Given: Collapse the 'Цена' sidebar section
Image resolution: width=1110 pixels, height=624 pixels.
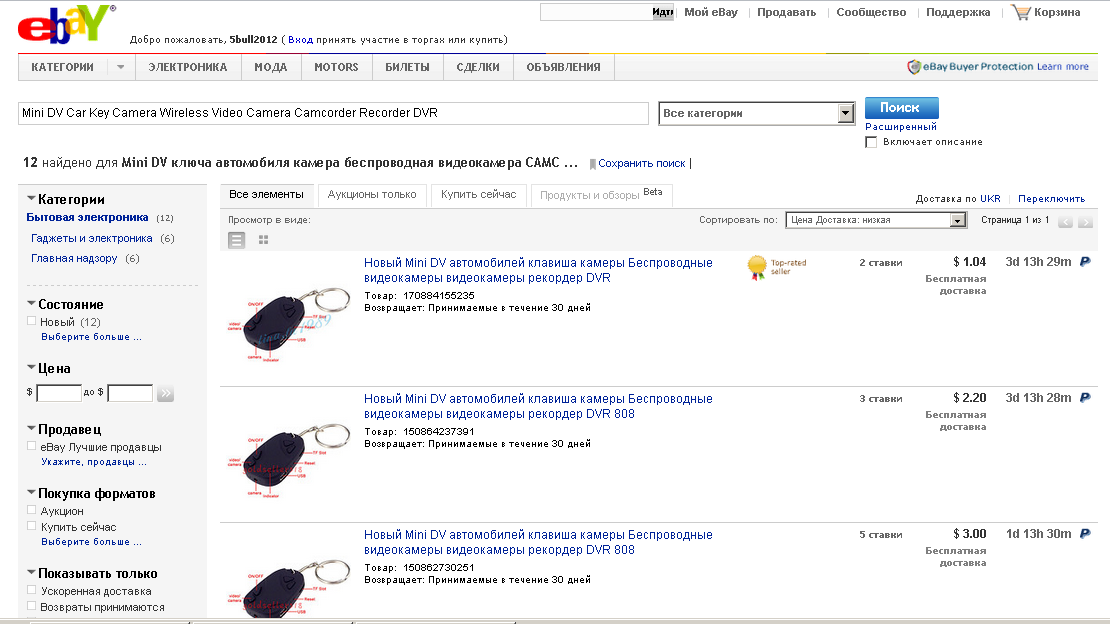Looking at the screenshot, I should coord(31,367).
